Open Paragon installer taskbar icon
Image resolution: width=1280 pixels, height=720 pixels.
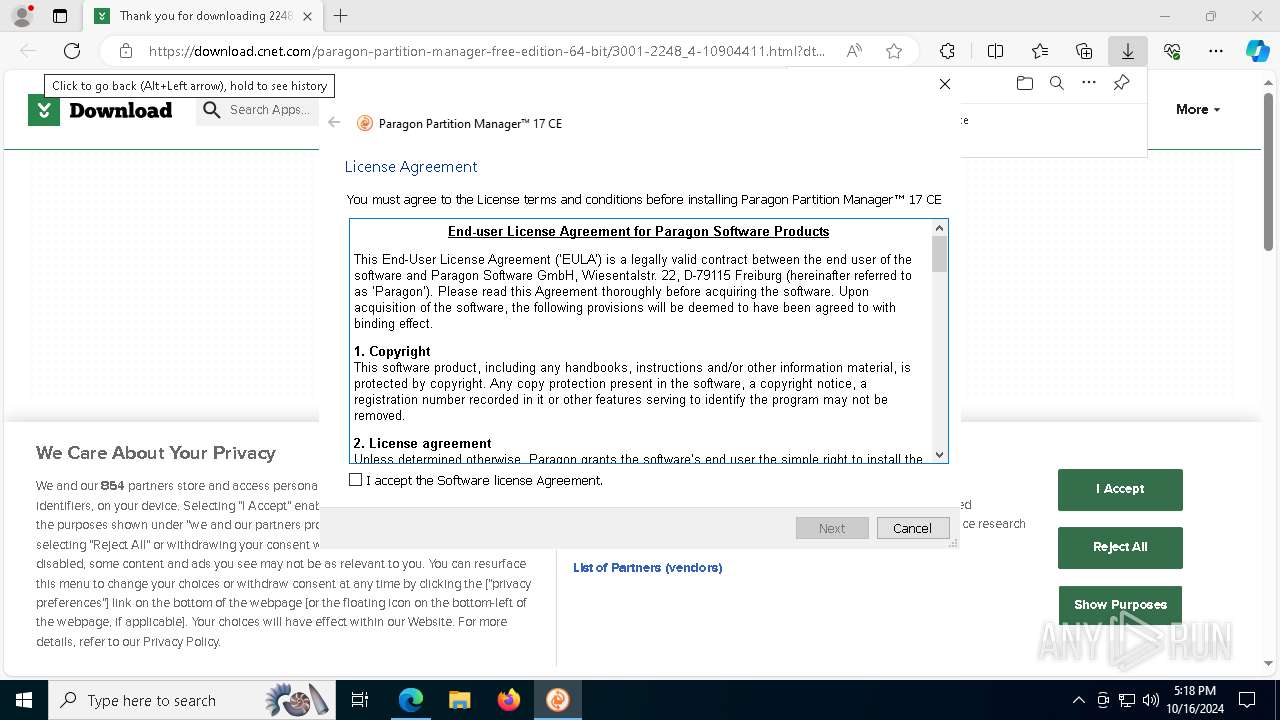558,700
